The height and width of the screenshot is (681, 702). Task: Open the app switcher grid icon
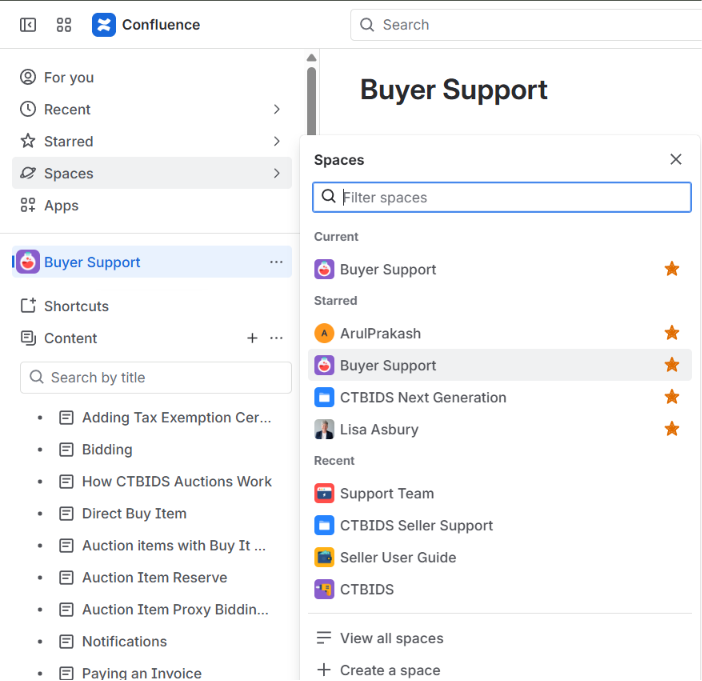click(64, 25)
